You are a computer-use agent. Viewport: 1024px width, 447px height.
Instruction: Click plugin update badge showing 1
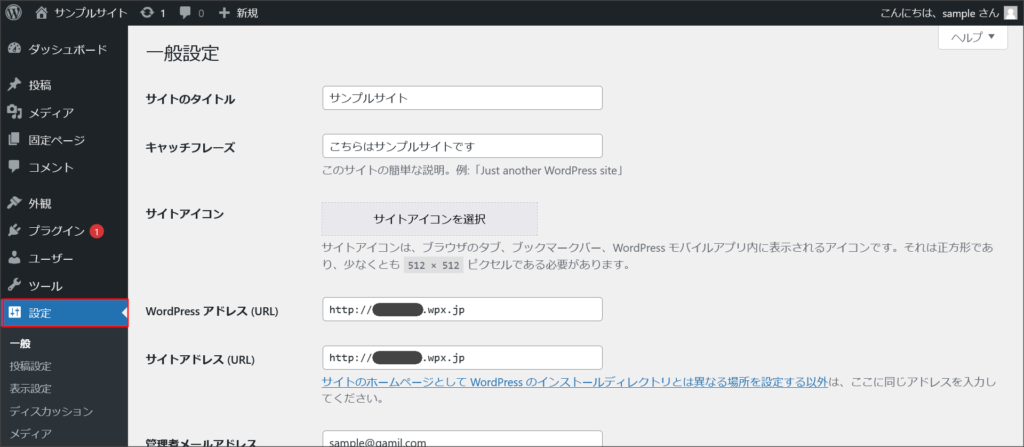click(x=97, y=231)
